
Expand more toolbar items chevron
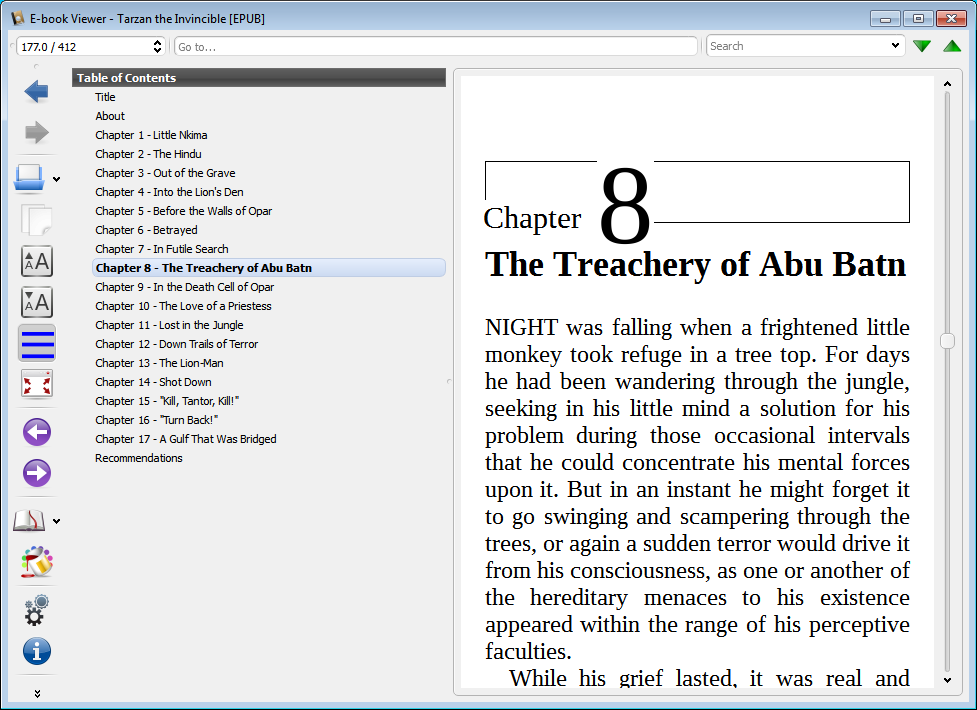[37, 694]
